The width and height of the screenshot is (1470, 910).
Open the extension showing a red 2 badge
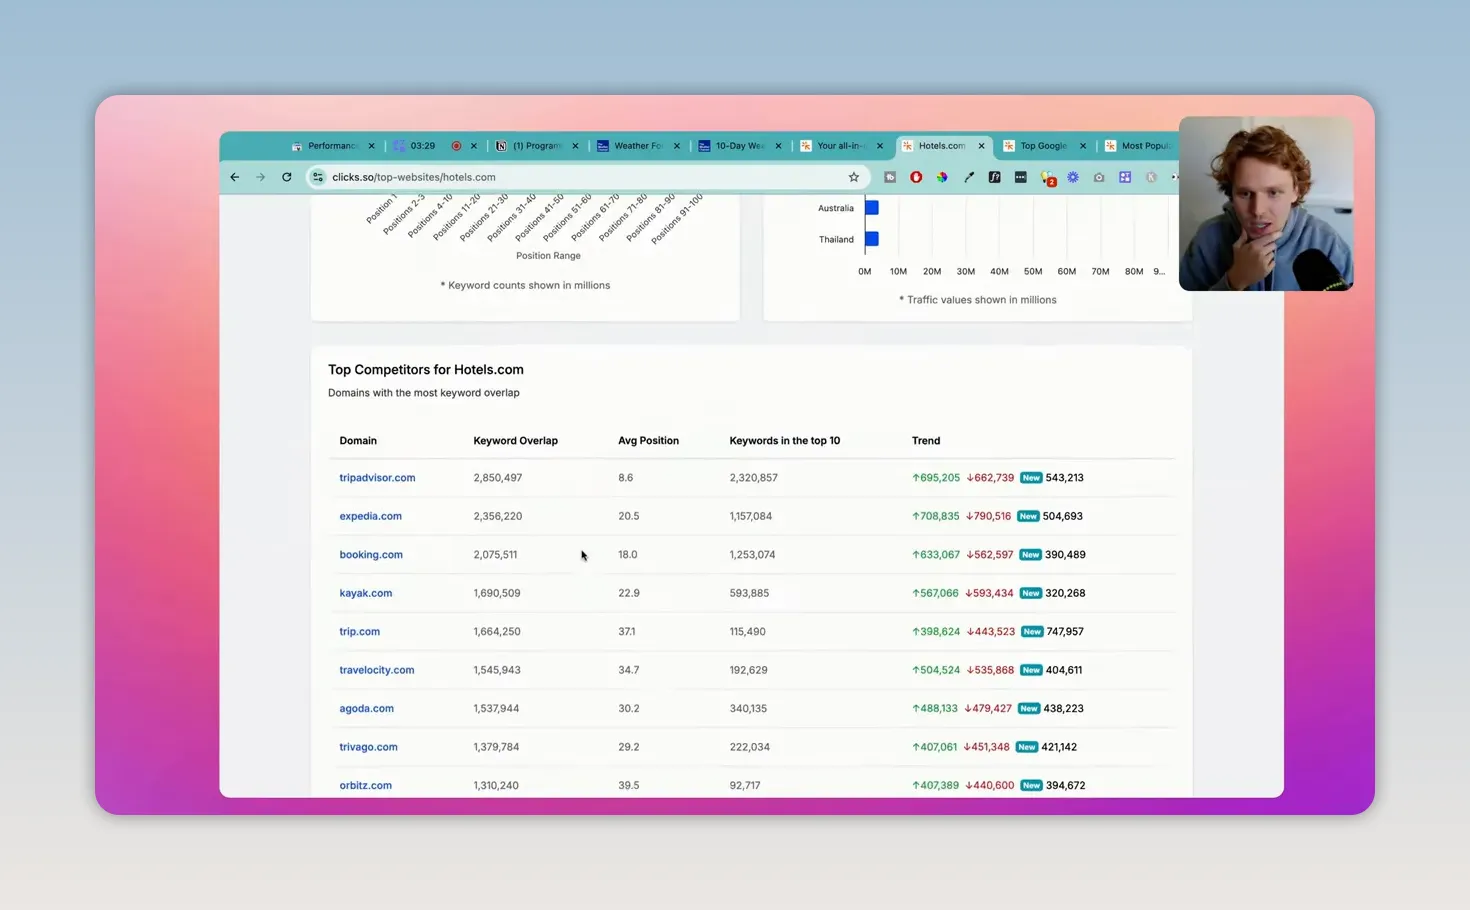click(1047, 178)
